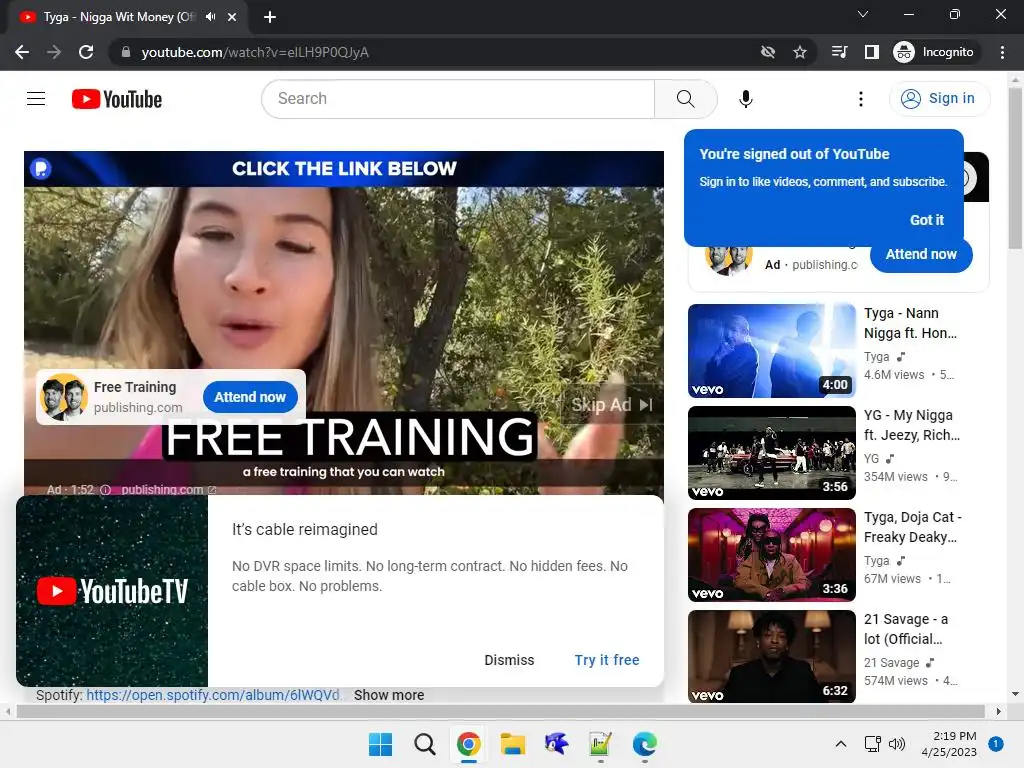Open the taskbar volume control
Viewport: 1024px width, 768px height.
897,744
